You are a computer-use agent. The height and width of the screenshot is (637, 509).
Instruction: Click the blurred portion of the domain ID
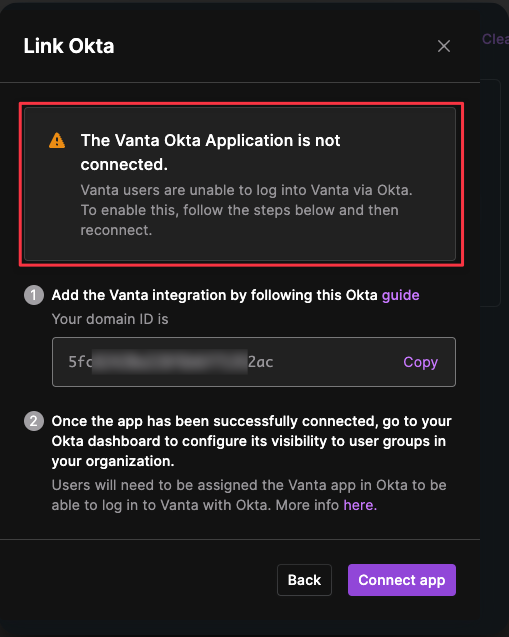click(170, 362)
